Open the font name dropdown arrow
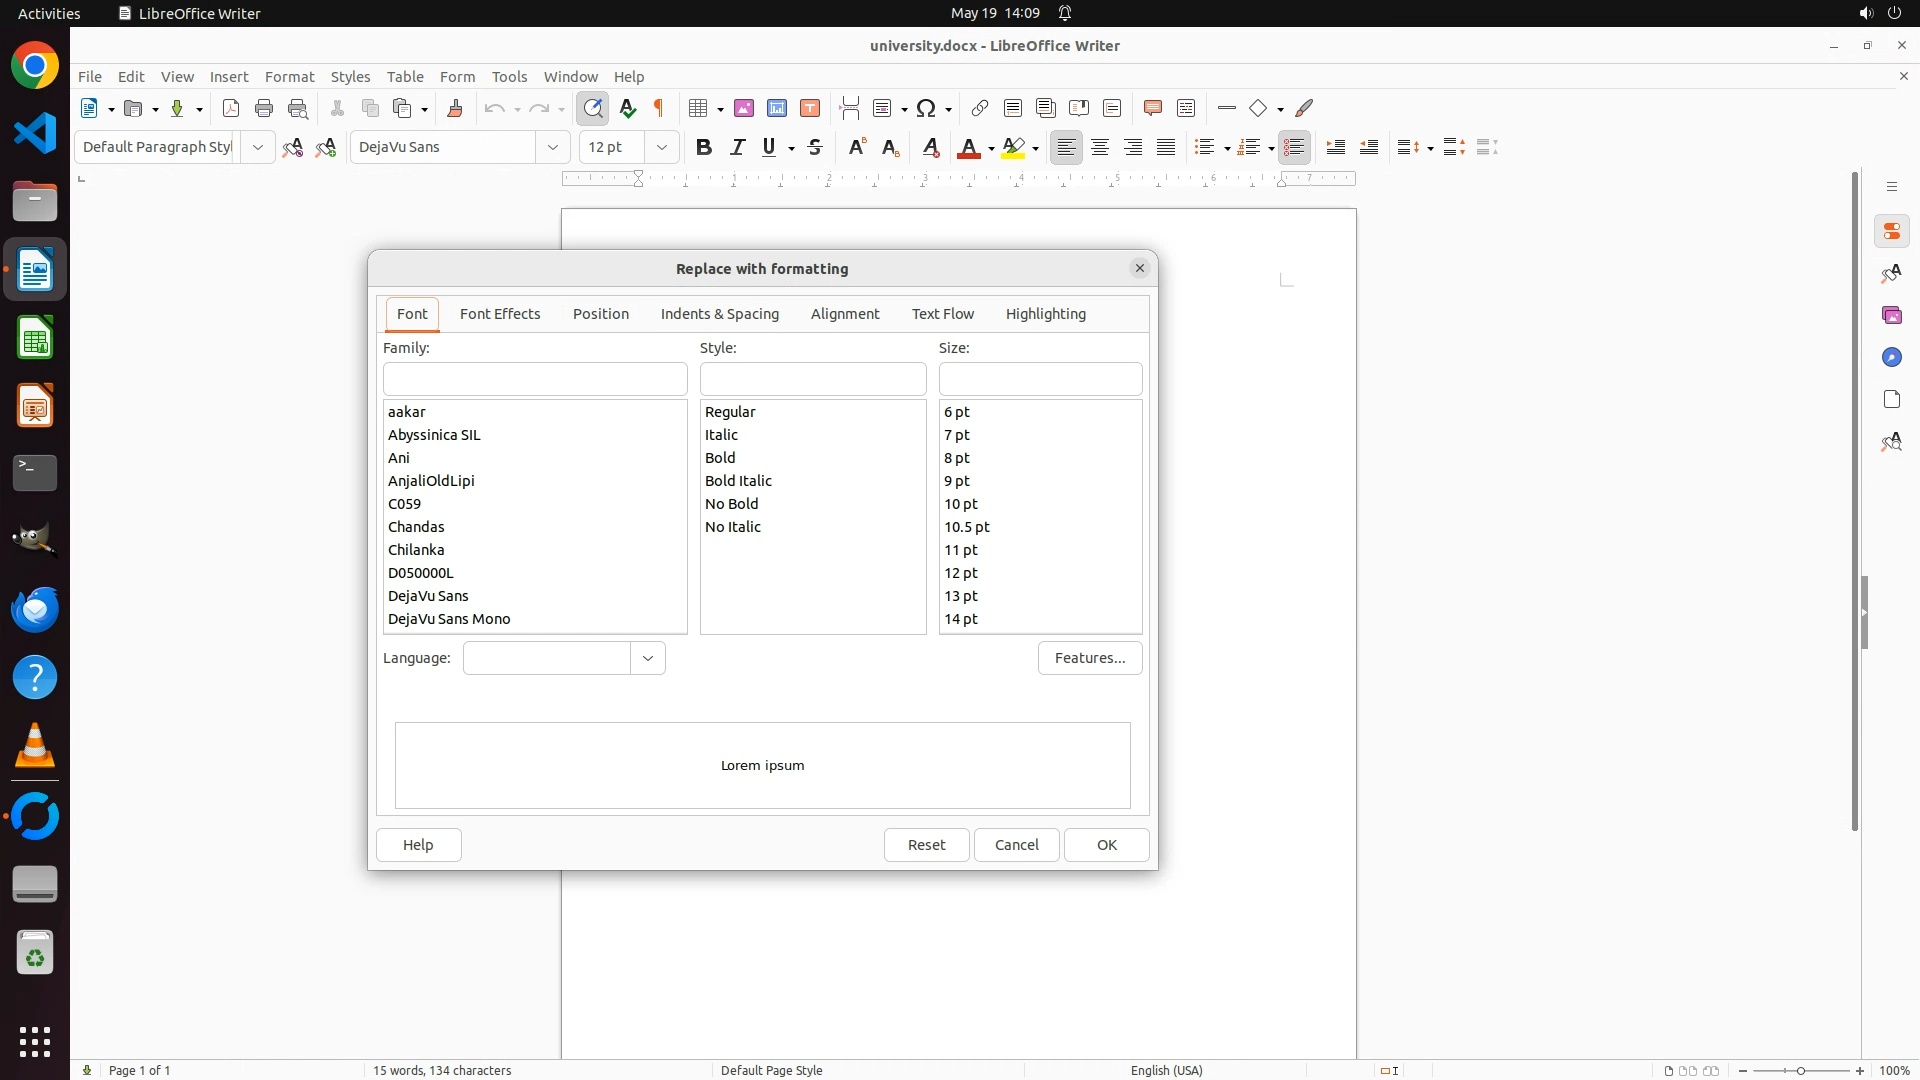The height and width of the screenshot is (1080, 1920). (x=553, y=147)
